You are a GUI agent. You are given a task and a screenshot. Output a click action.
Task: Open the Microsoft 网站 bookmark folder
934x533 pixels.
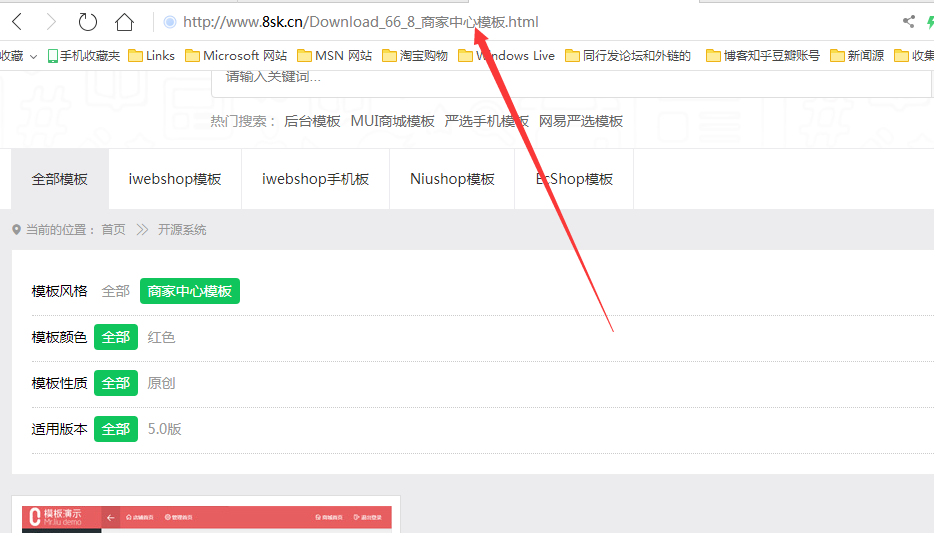[236, 56]
